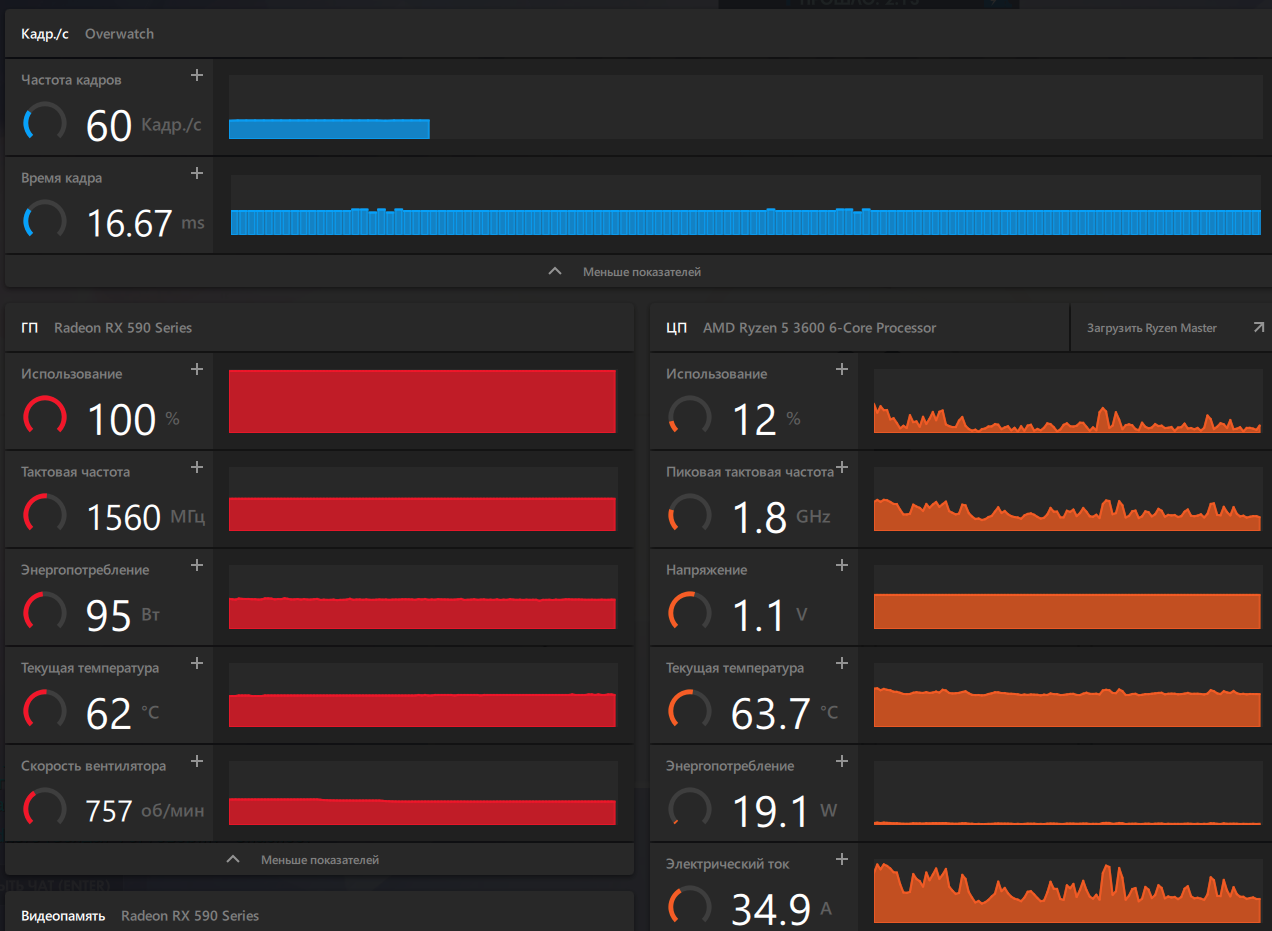The width and height of the screenshot is (1272, 931).
Task: Select the Видеопамять section header
Action: (x=63, y=915)
